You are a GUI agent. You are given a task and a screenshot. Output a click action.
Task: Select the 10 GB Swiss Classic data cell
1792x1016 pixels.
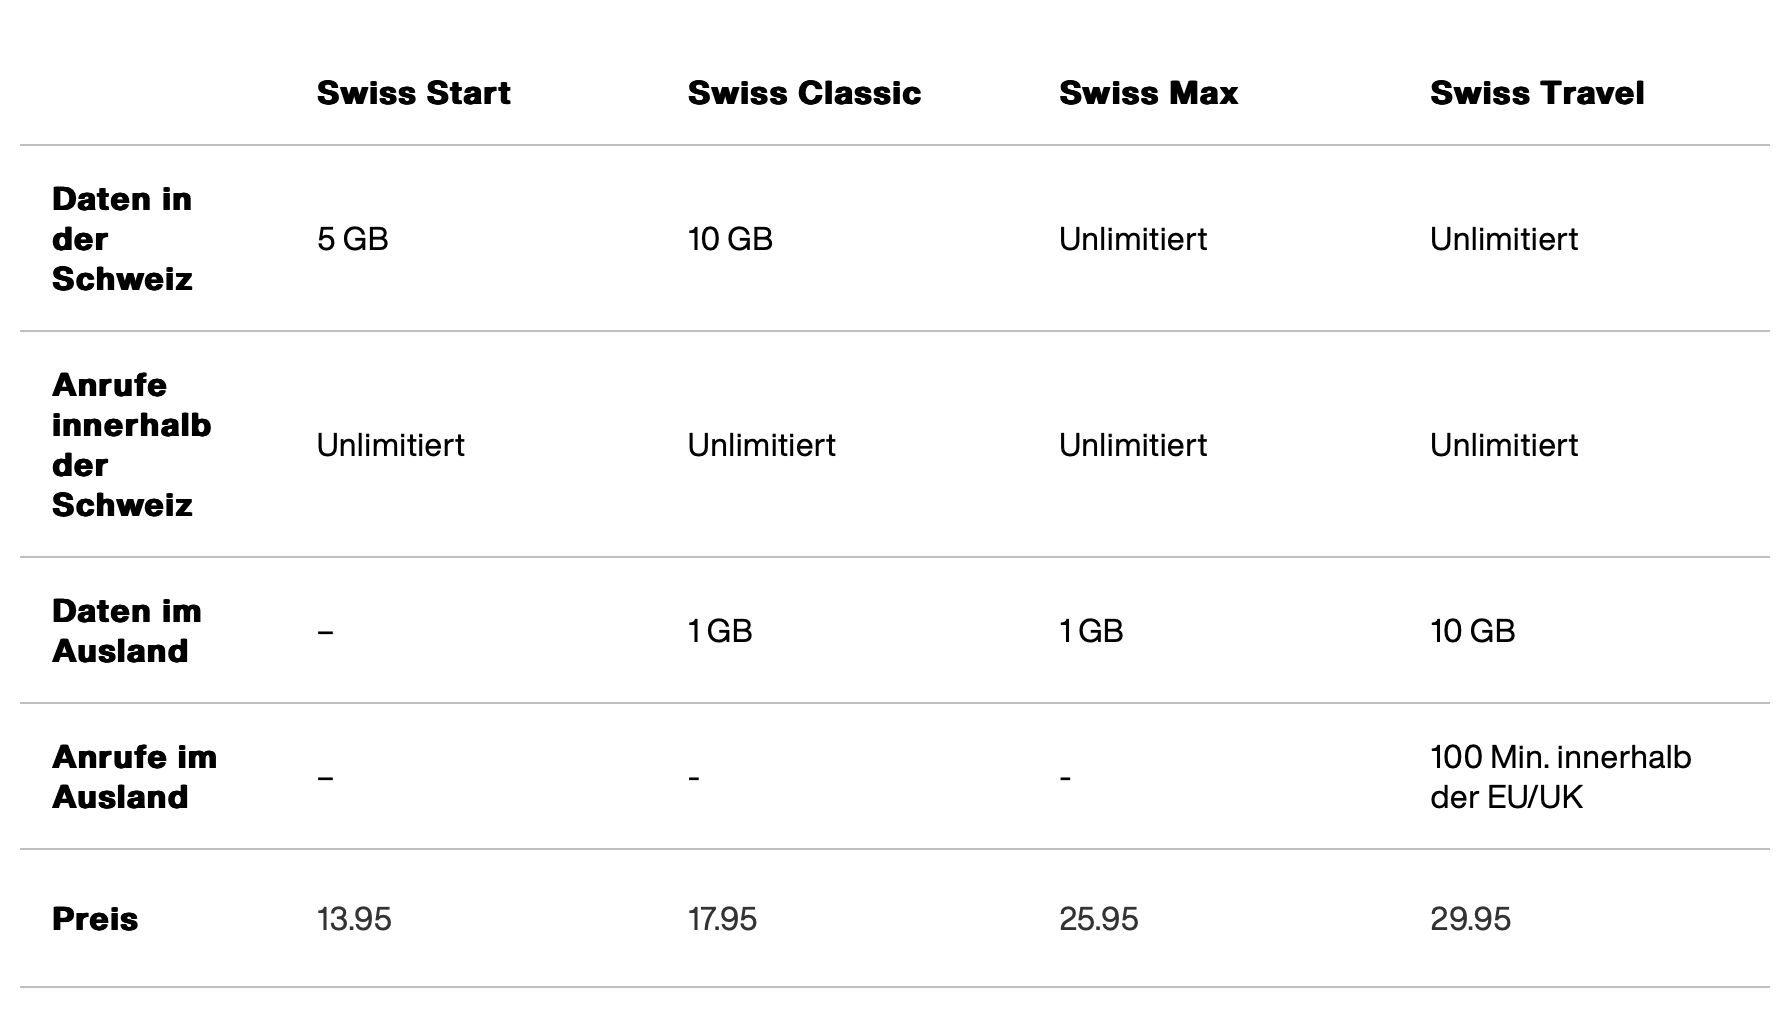point(730,239)
